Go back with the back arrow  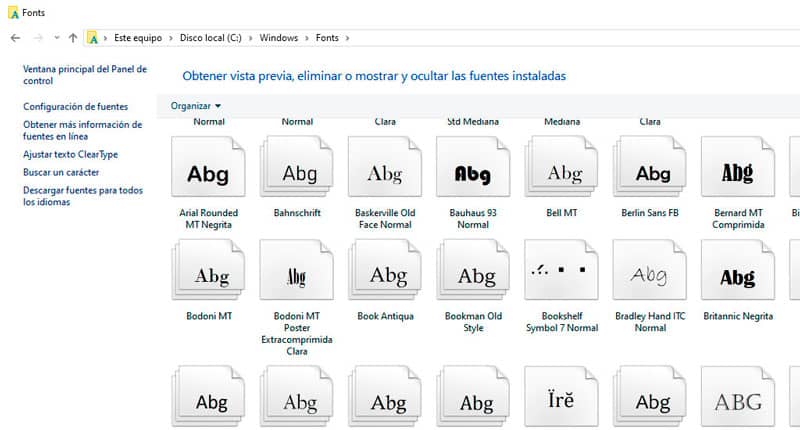(15, 38)
